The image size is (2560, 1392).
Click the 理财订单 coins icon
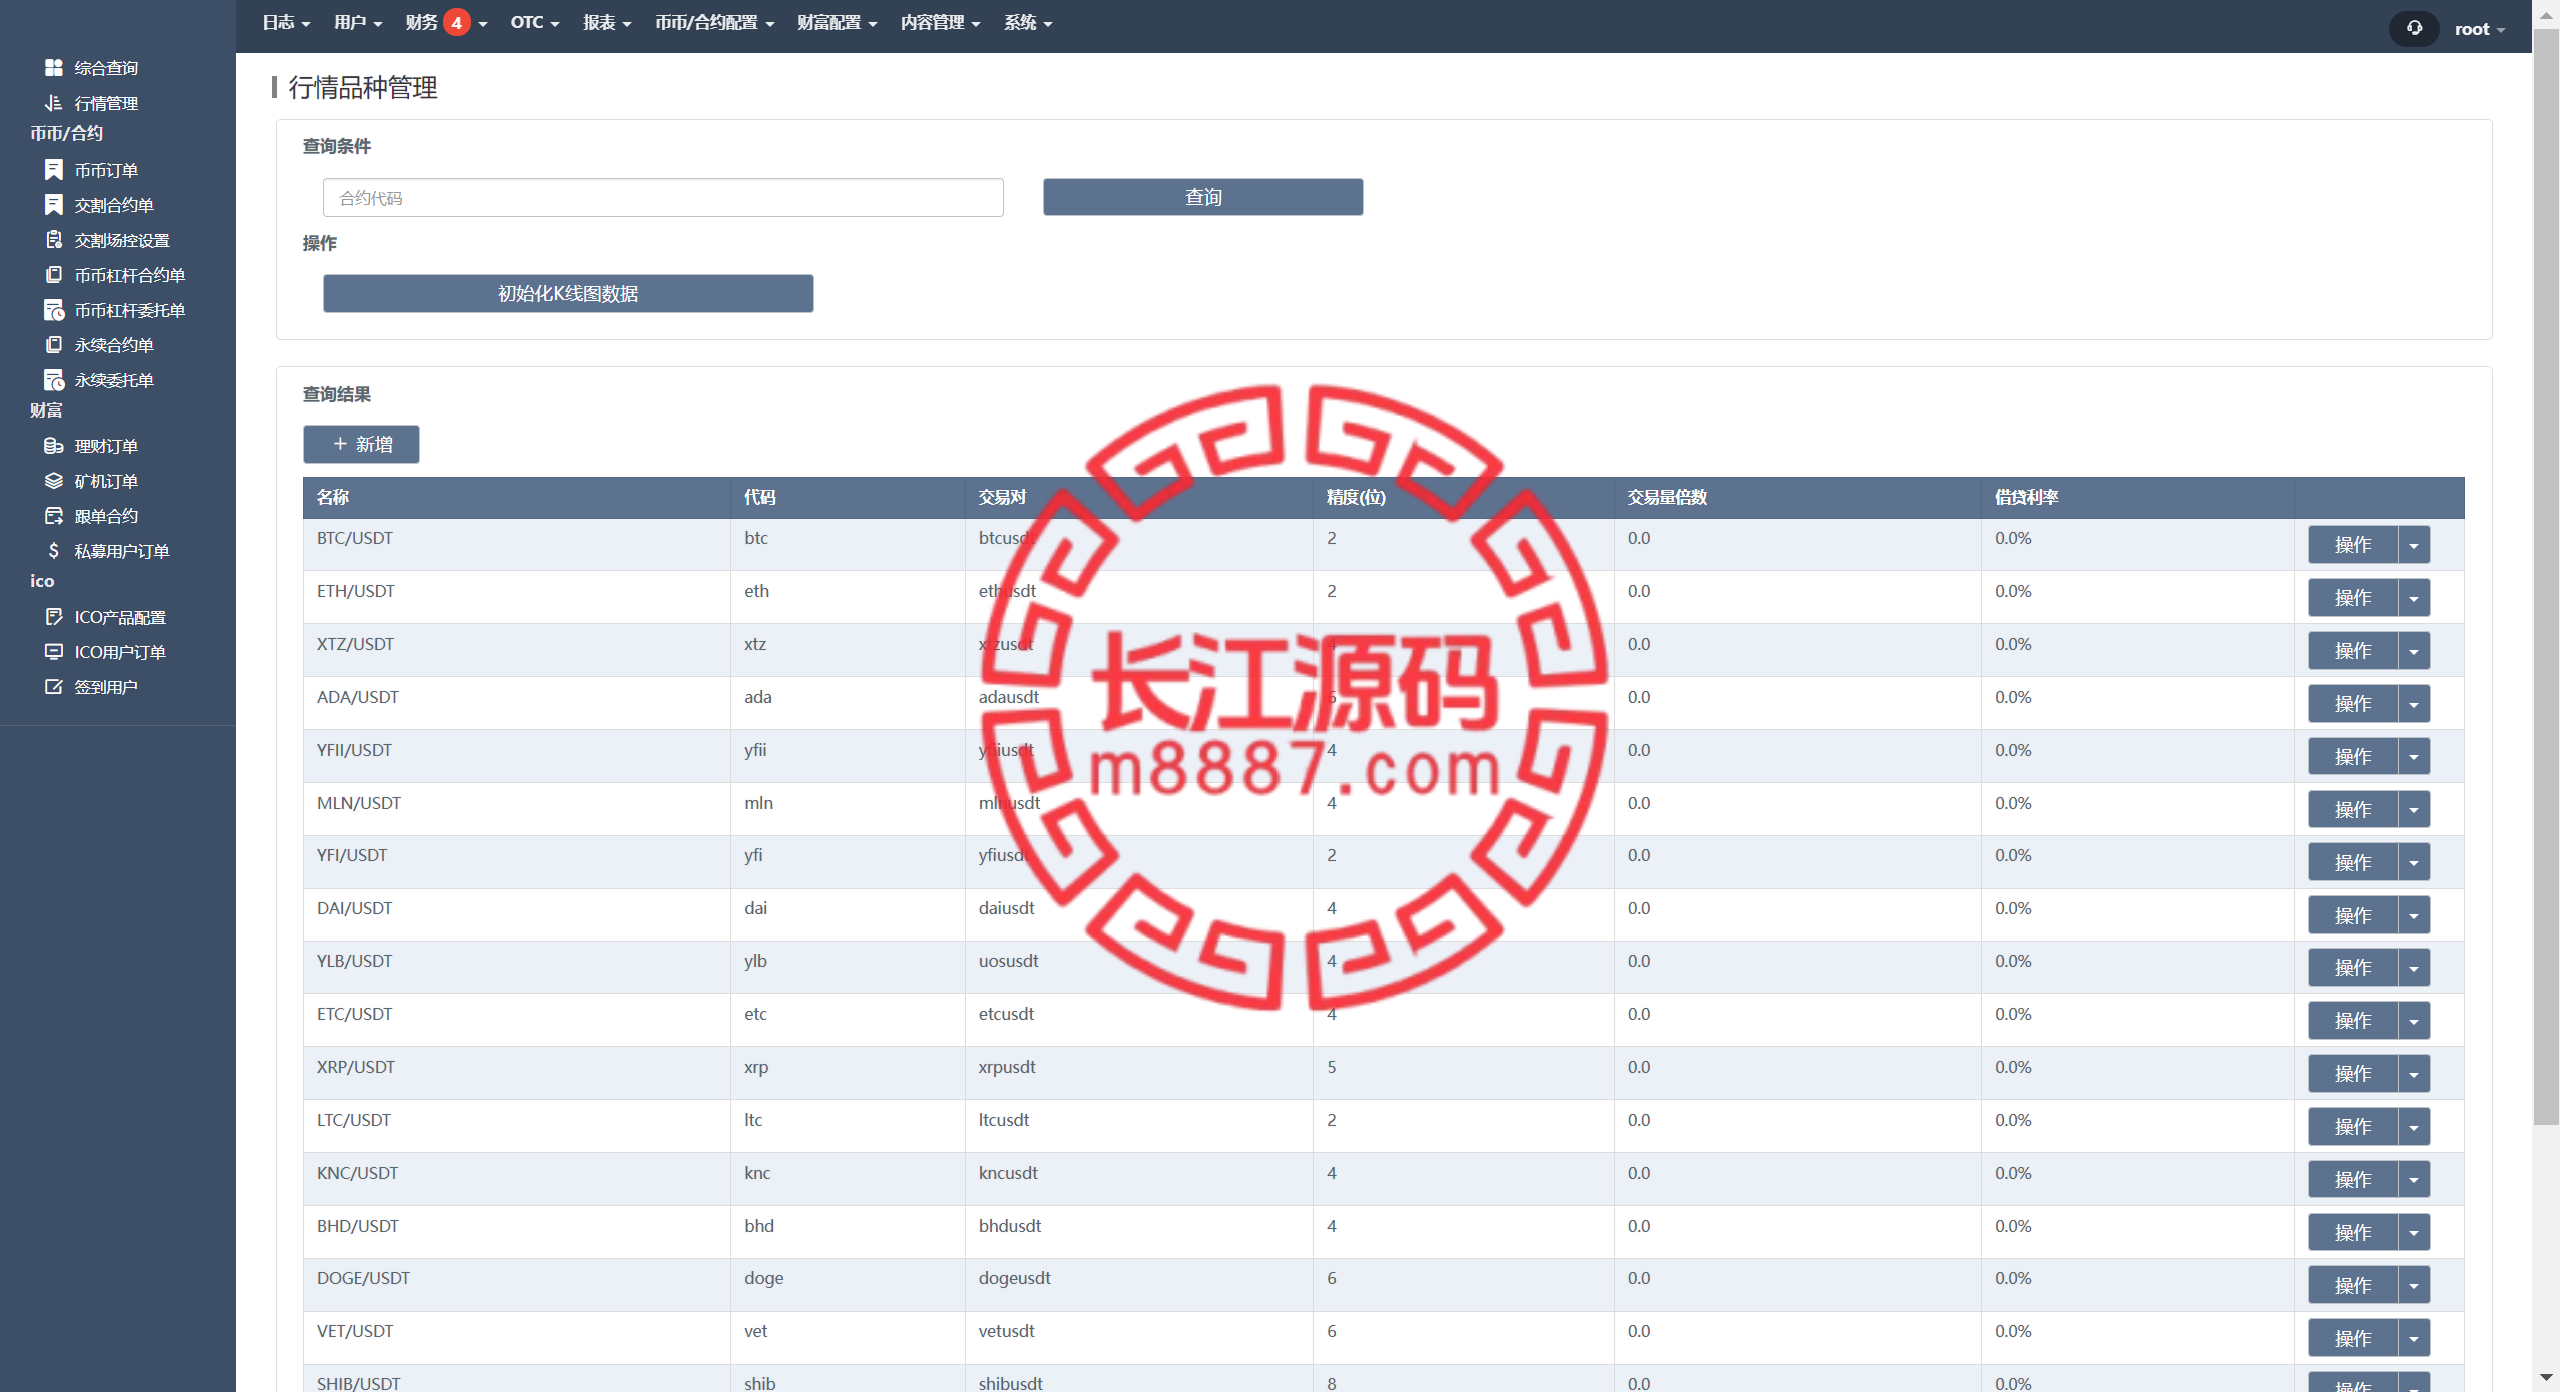pos(54,446)
